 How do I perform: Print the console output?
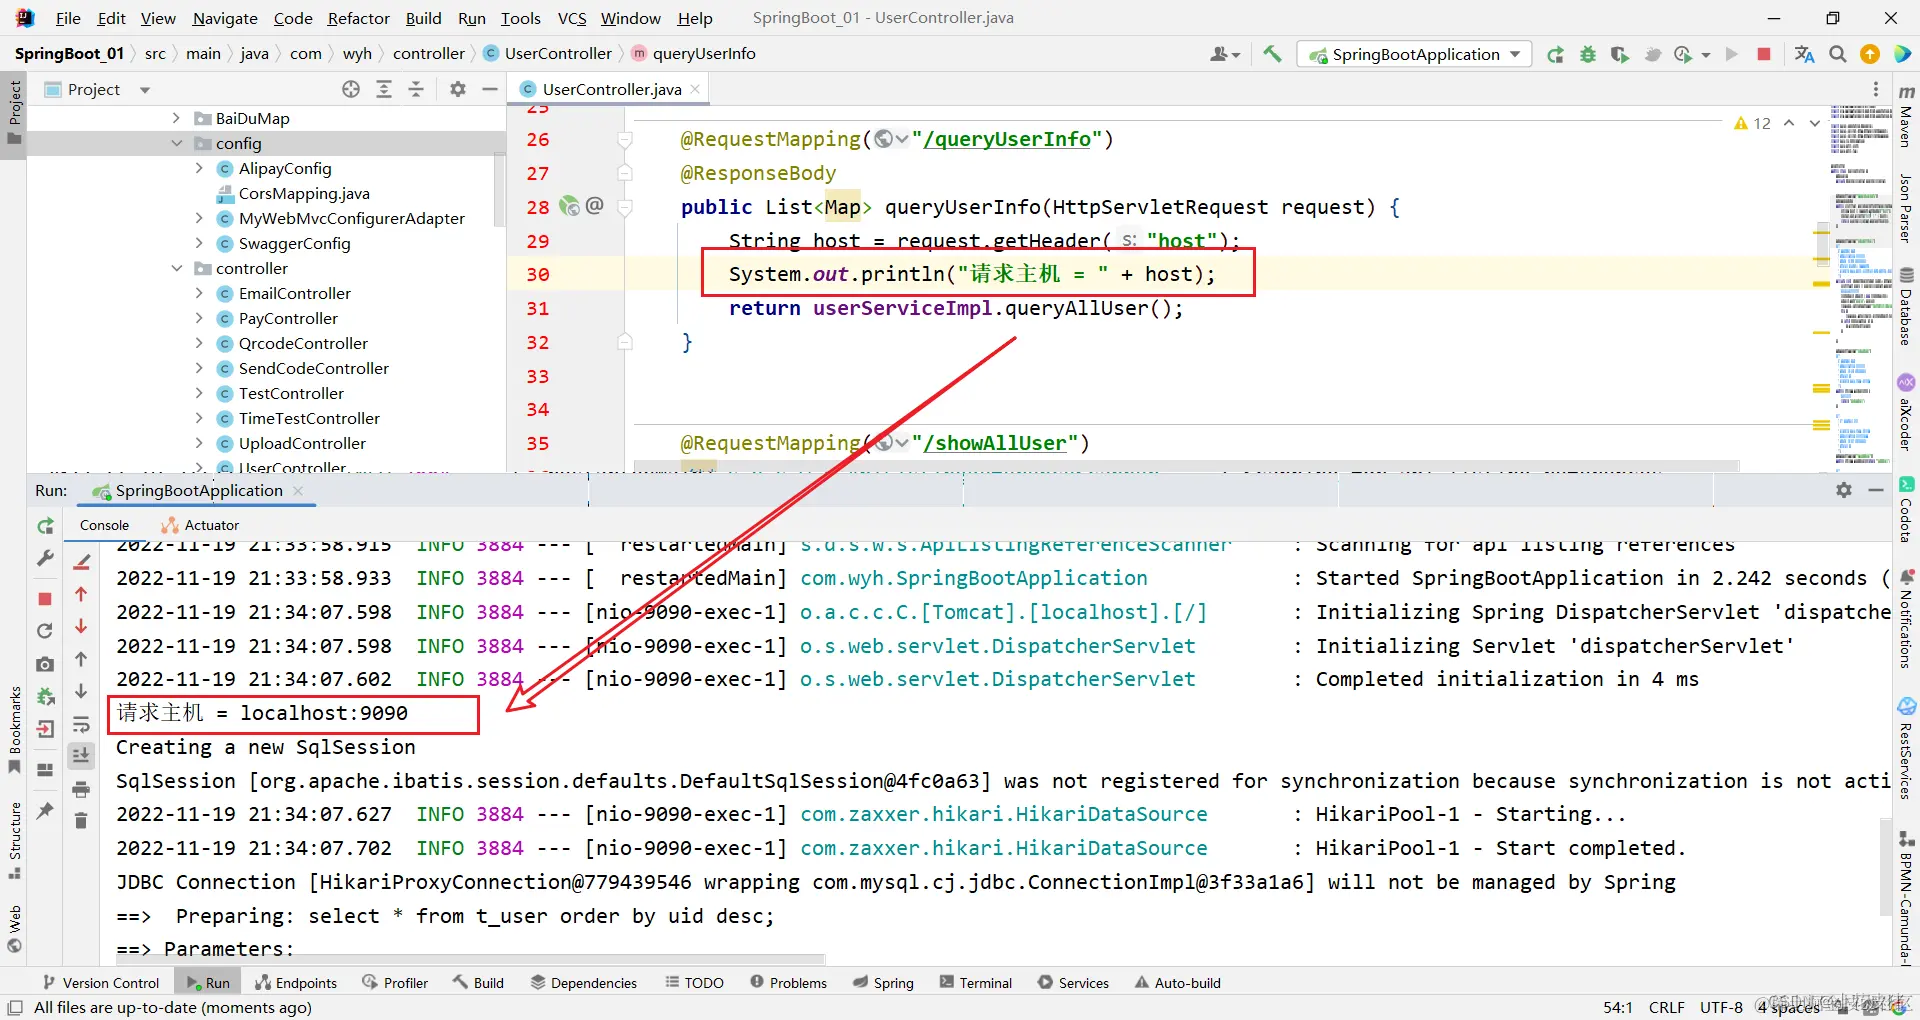(81, 789)
